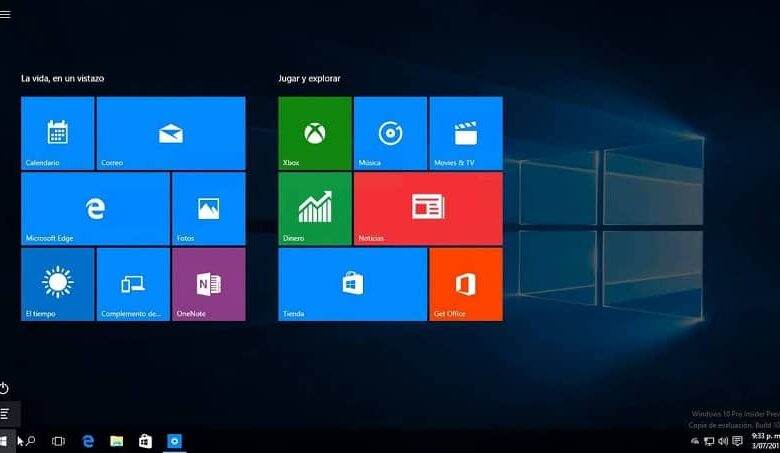Screen dimensions: 780x453
Task: Open Task View on the taskbar
Action: (58, 441)
